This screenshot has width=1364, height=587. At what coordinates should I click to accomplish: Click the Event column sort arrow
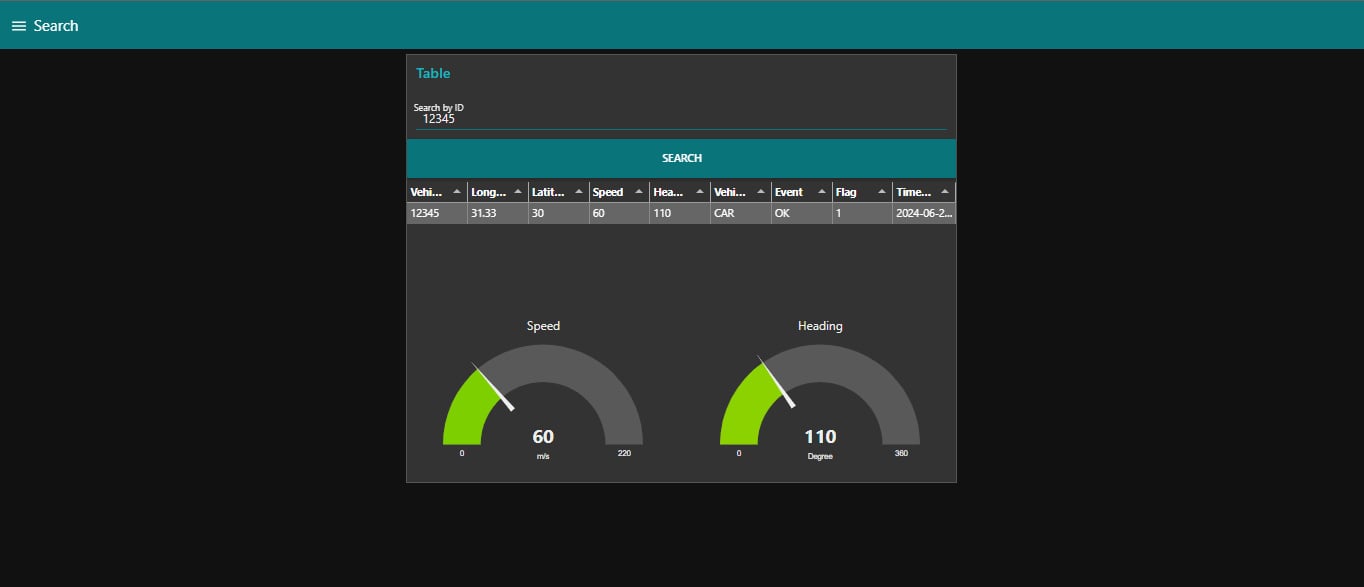(822, 192)
